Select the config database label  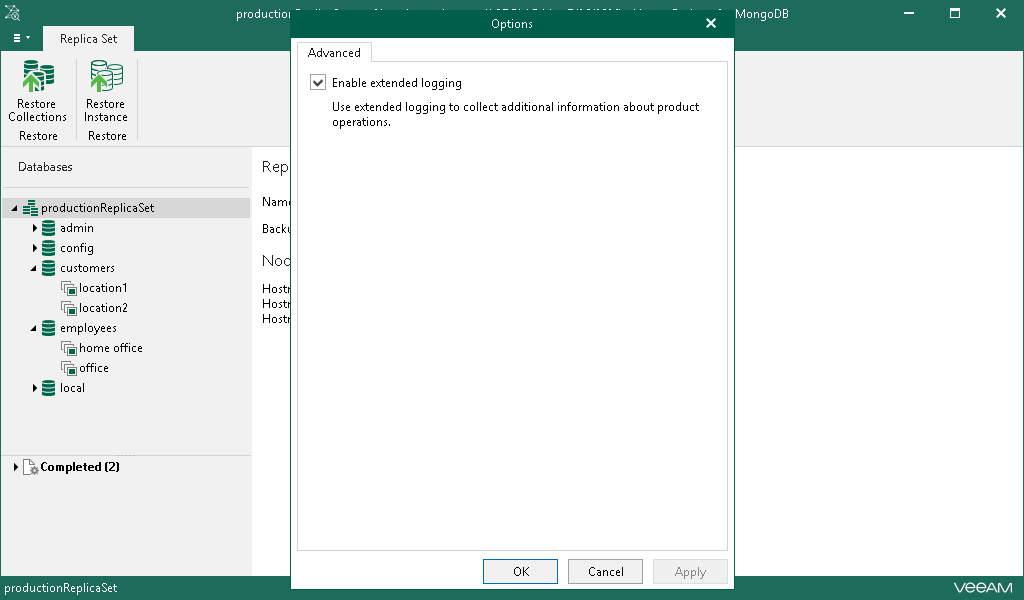click(x=77, y=248)
